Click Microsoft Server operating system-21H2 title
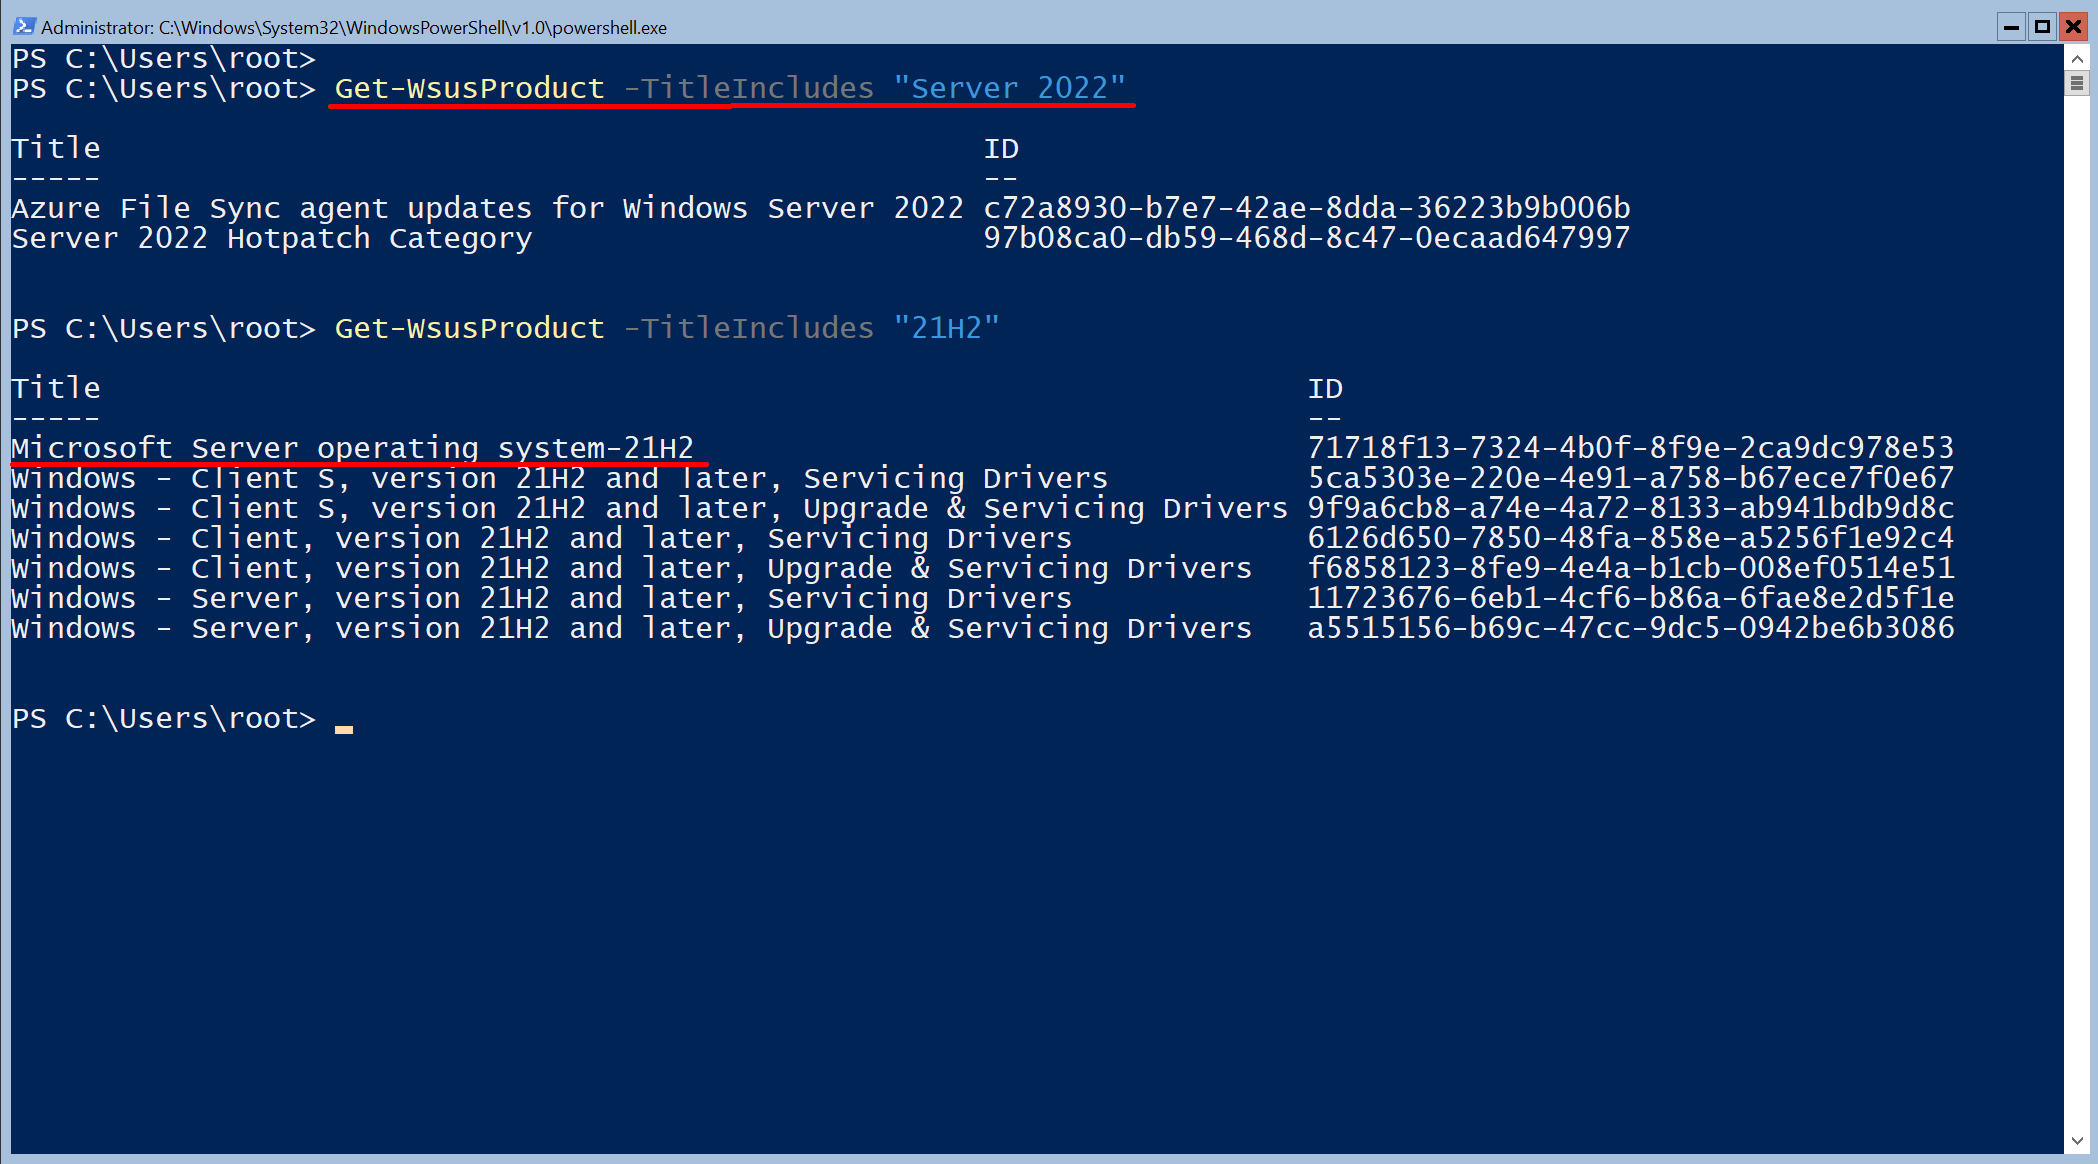The height and width of the screenshot is (1164, 2098). pyautogui.click(x=353, y=448)
